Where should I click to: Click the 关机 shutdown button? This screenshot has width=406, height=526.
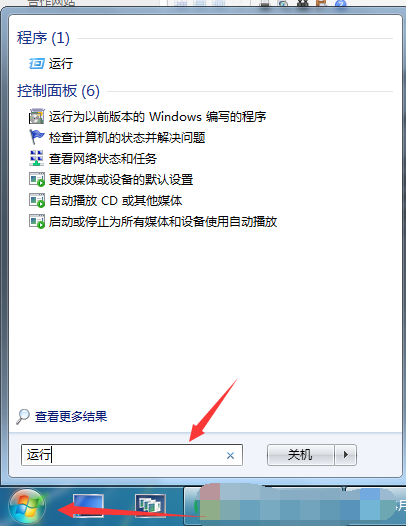301,455
